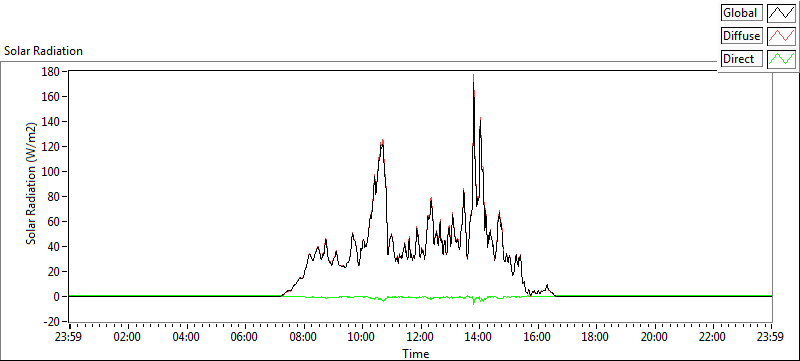Select the starting 23:59 time label
This screenshot has width=800, height=361.
[69, 337]
